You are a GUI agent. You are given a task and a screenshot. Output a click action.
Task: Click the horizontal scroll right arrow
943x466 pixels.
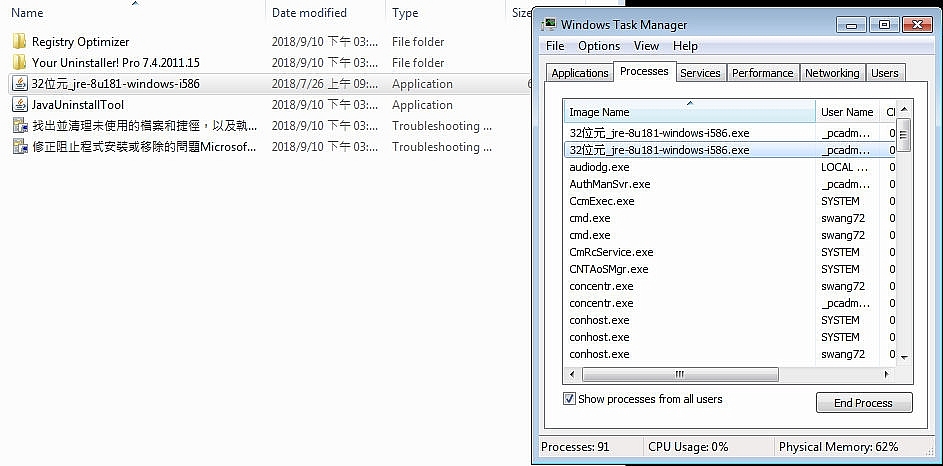(x=886, y=375)
